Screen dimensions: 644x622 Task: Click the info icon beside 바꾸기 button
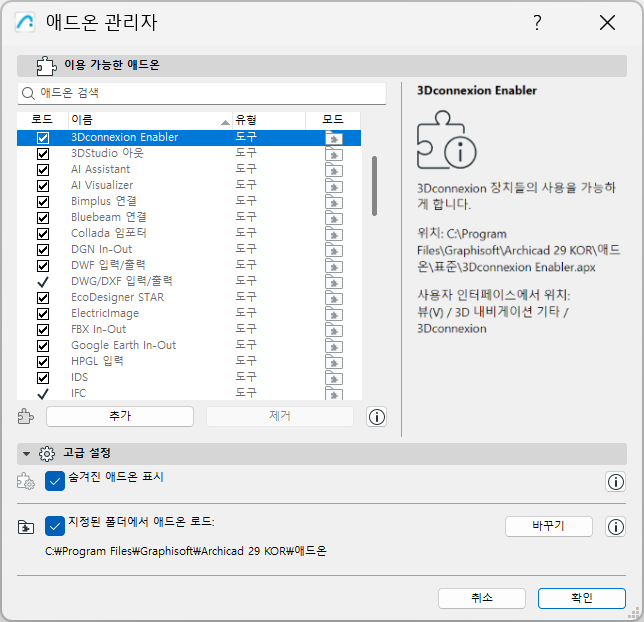tap(615, 527)
